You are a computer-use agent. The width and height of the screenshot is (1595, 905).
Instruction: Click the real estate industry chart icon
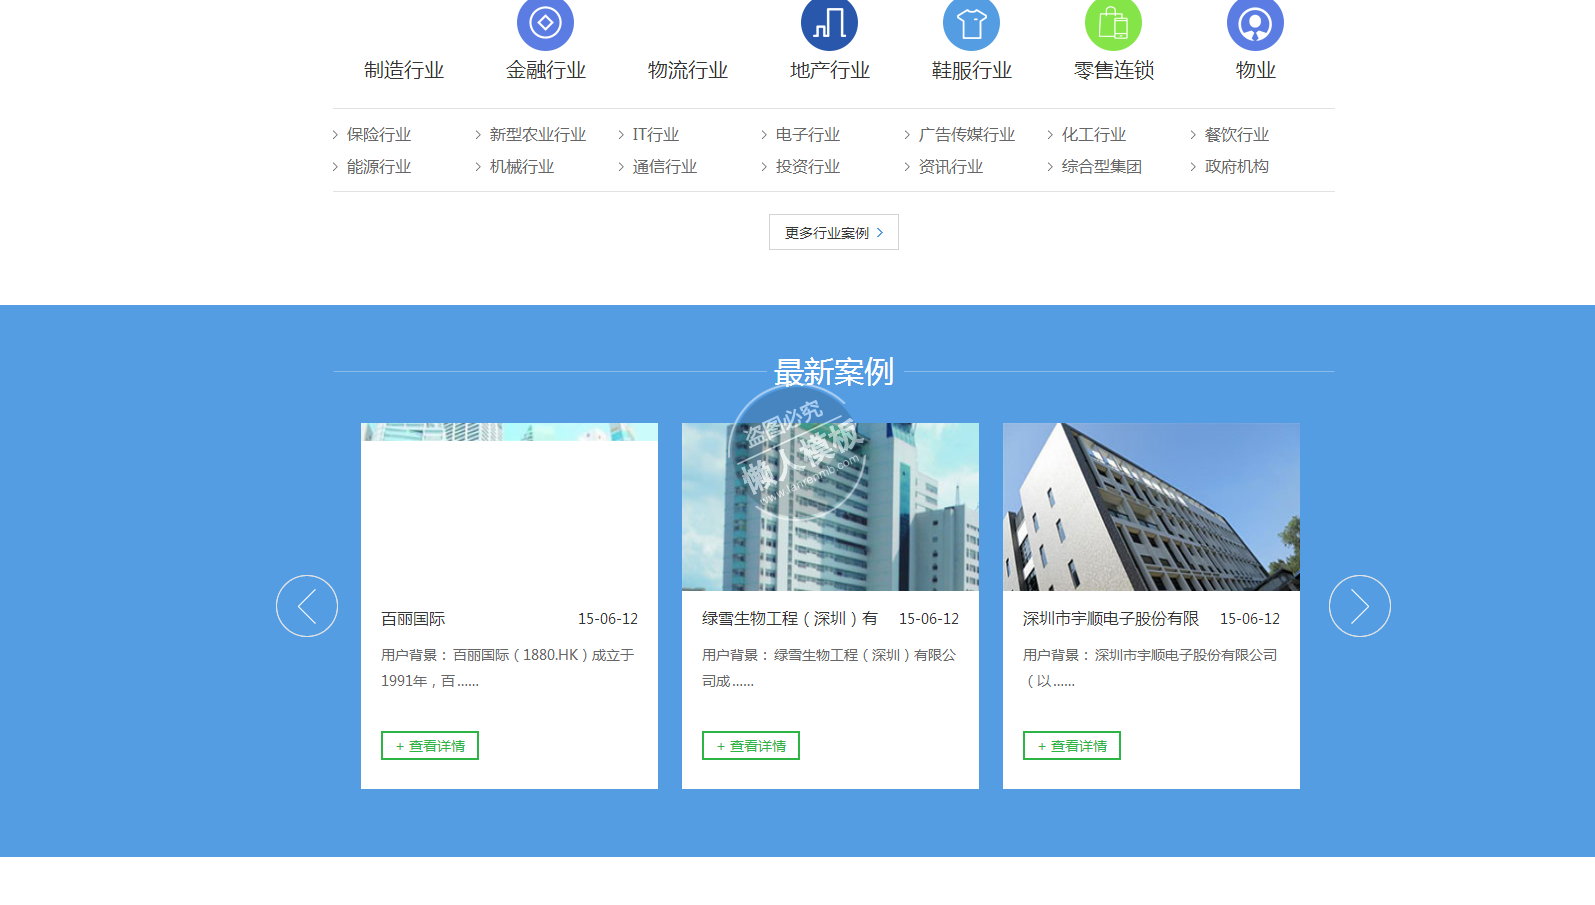pos(829,23)
